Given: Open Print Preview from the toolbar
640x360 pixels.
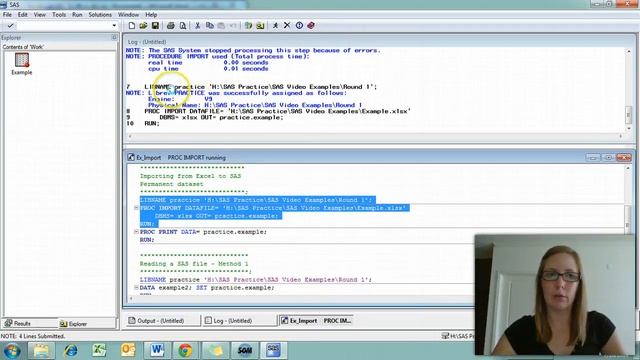Looking at the screenshot, I should tap(182, 25).
